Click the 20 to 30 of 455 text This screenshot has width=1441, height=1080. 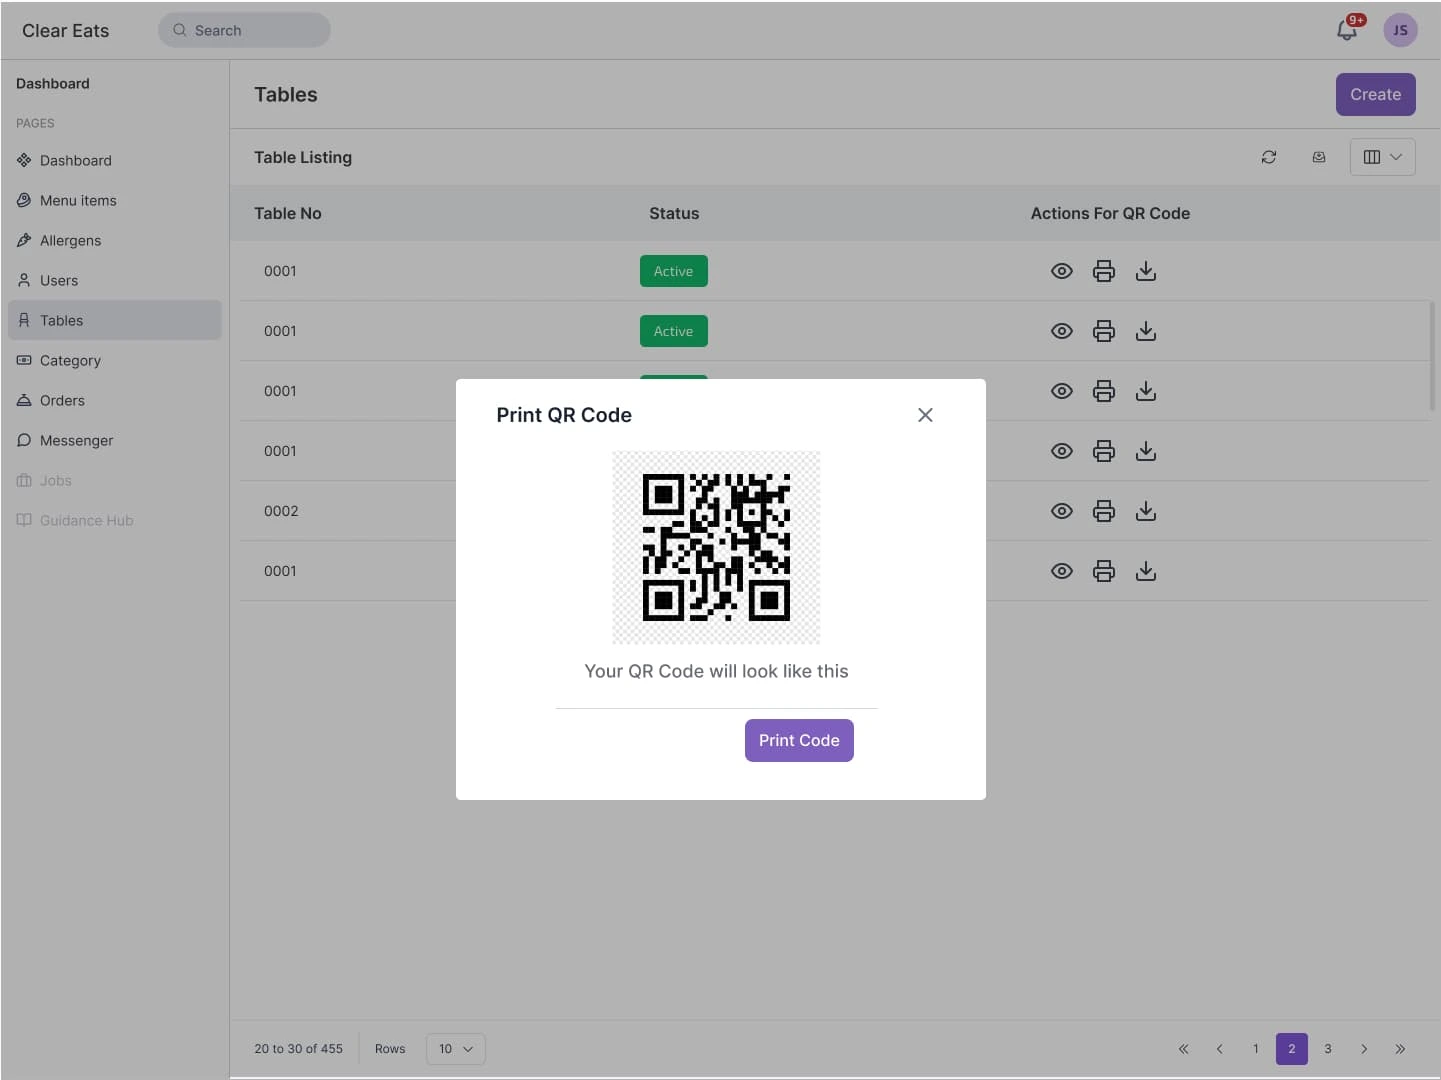click(x=298, y=1049)
